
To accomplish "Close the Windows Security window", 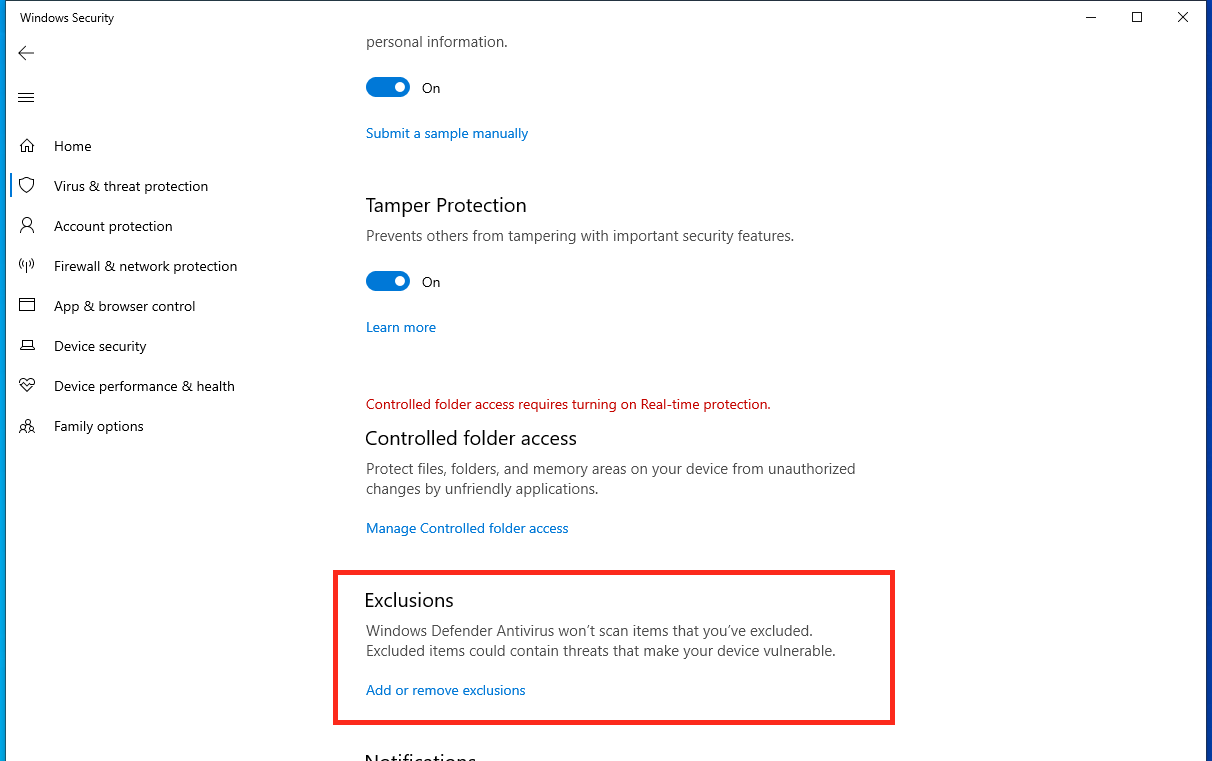I will click(x=1183, y=17).
